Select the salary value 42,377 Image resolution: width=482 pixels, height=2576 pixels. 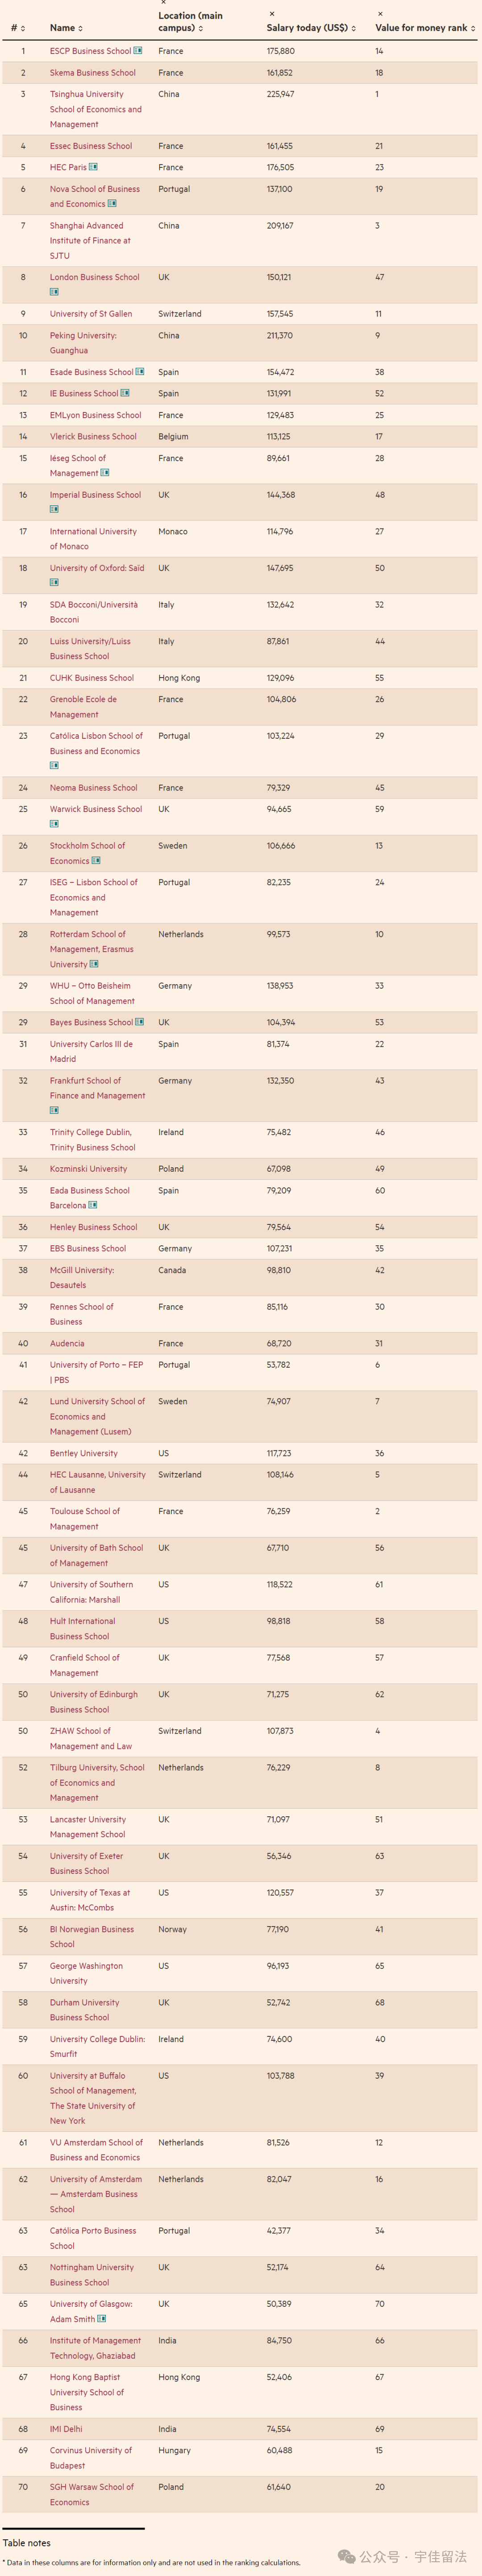(x=279, y=2231)
